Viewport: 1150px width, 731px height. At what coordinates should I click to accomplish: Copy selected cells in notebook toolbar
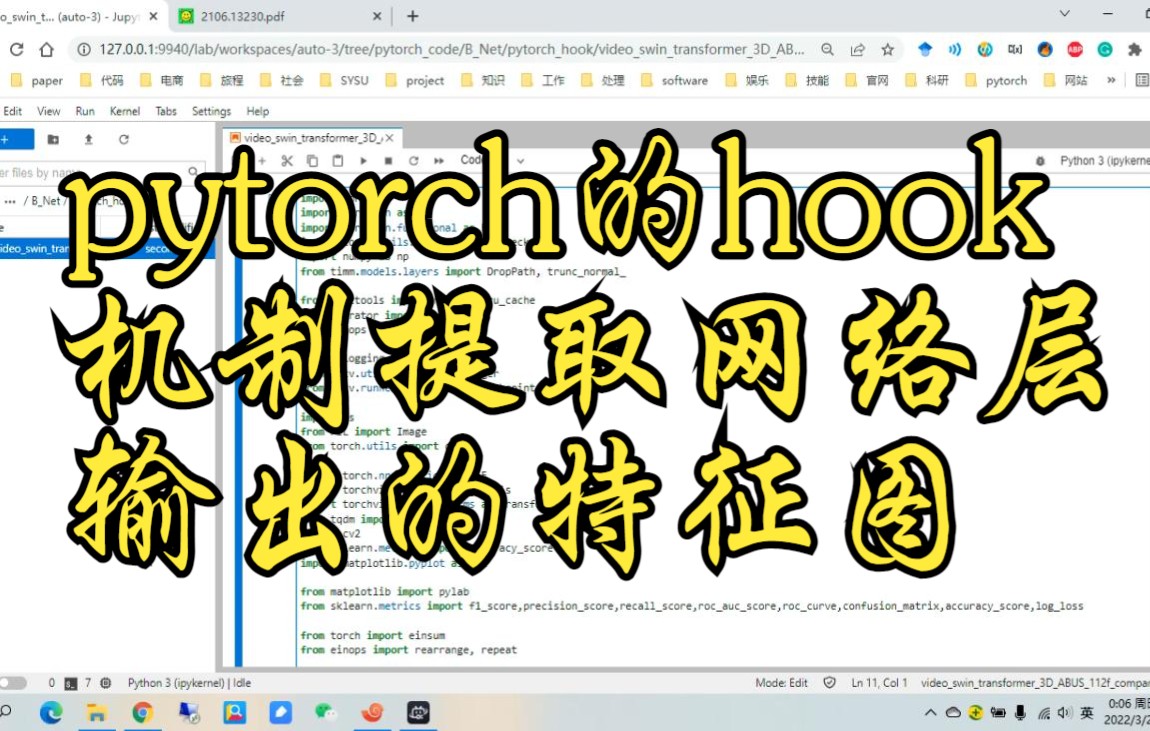pos(312,161)
